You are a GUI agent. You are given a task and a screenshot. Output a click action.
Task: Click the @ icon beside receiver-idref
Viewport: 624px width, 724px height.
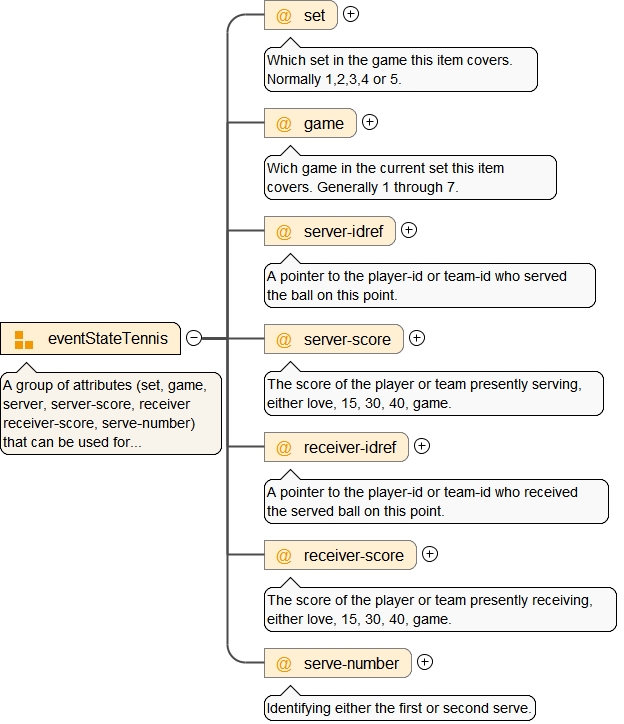[284, 448]
